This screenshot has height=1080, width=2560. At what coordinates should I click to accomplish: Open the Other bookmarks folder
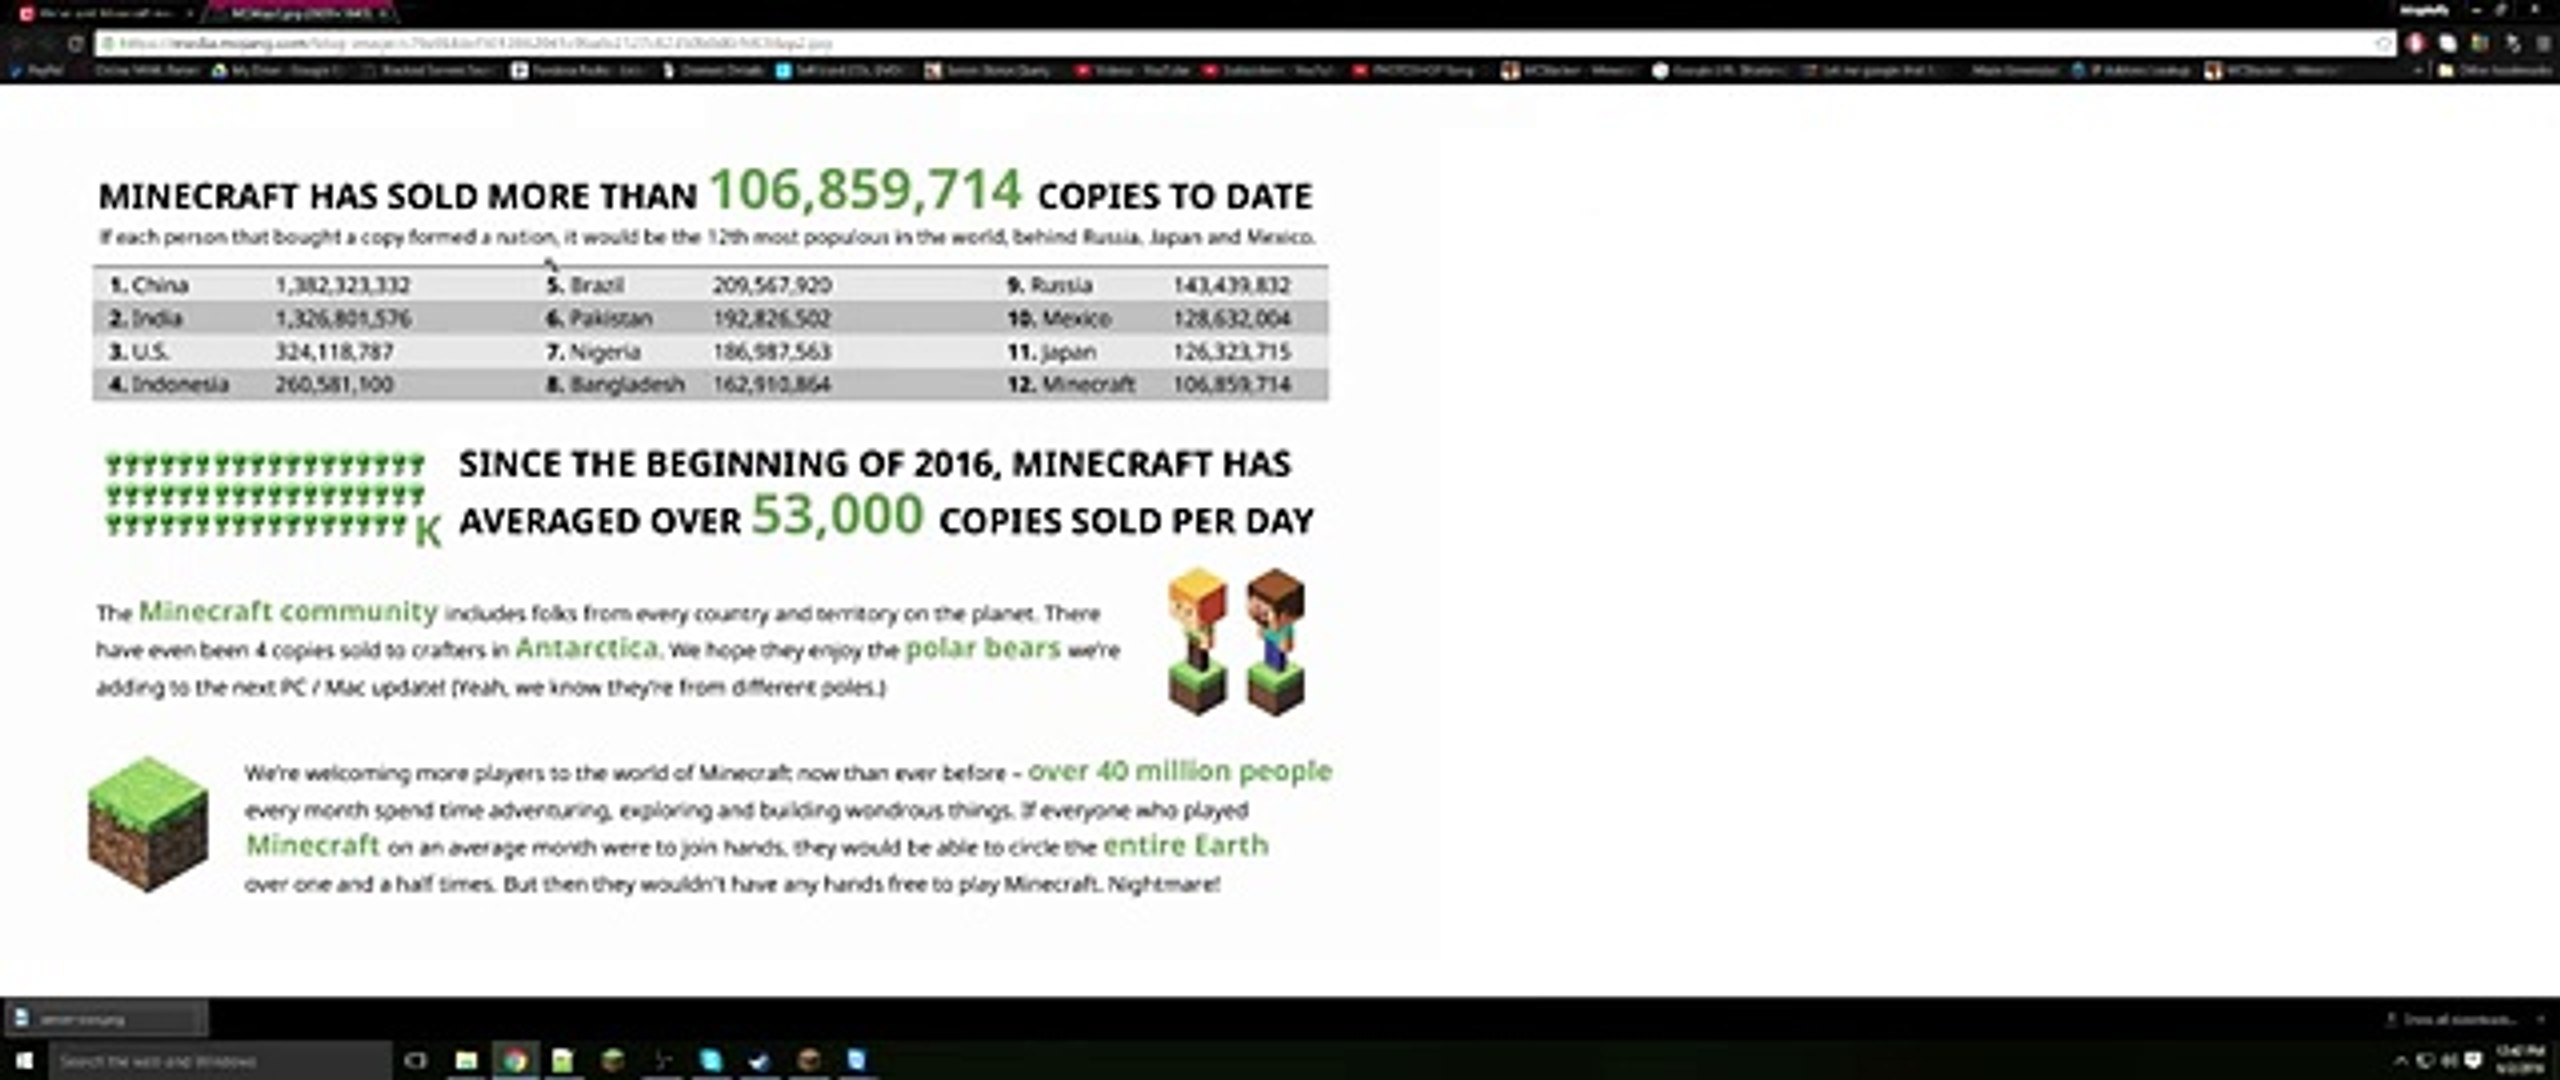pyautogui.click(x=2494, y=70)
